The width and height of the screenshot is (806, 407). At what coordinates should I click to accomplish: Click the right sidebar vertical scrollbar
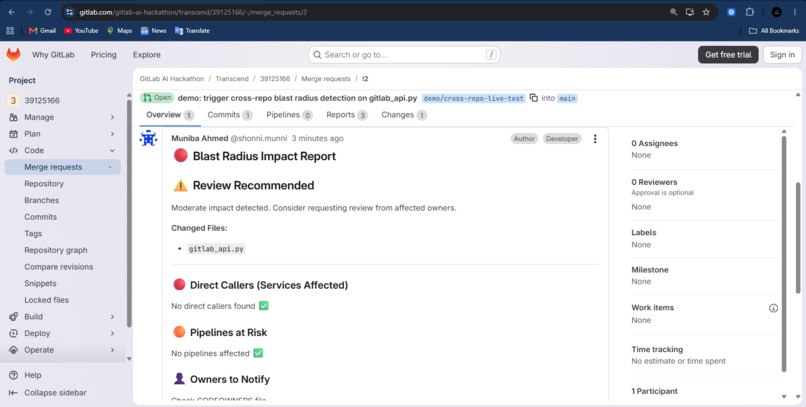coord(784,252)
